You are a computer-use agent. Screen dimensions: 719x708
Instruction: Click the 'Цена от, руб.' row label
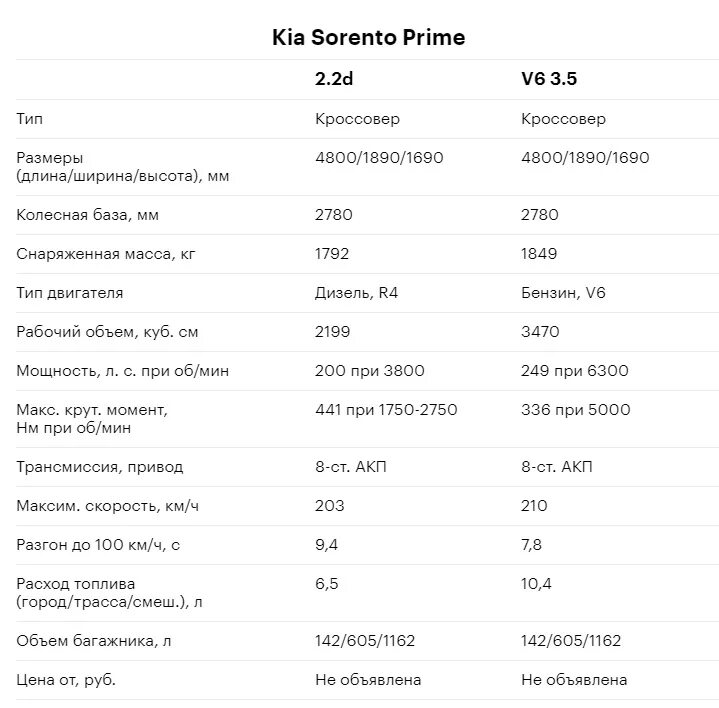point(66,680)
